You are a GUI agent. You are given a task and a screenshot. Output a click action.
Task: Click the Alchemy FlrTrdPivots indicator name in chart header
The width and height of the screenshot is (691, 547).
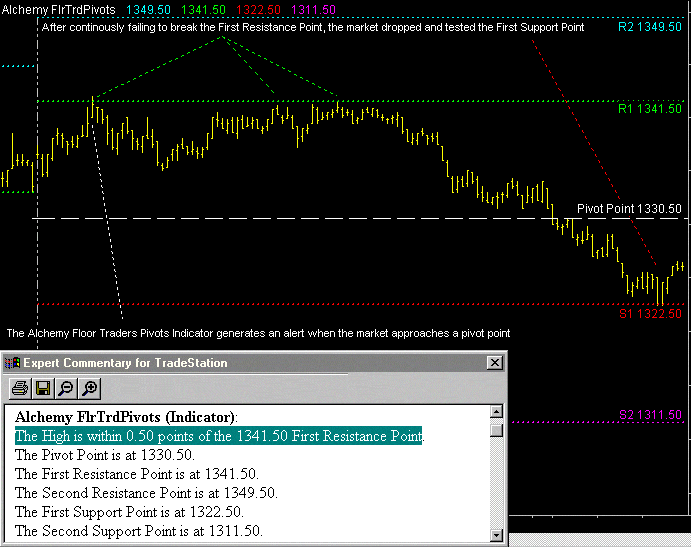point(58,10)
